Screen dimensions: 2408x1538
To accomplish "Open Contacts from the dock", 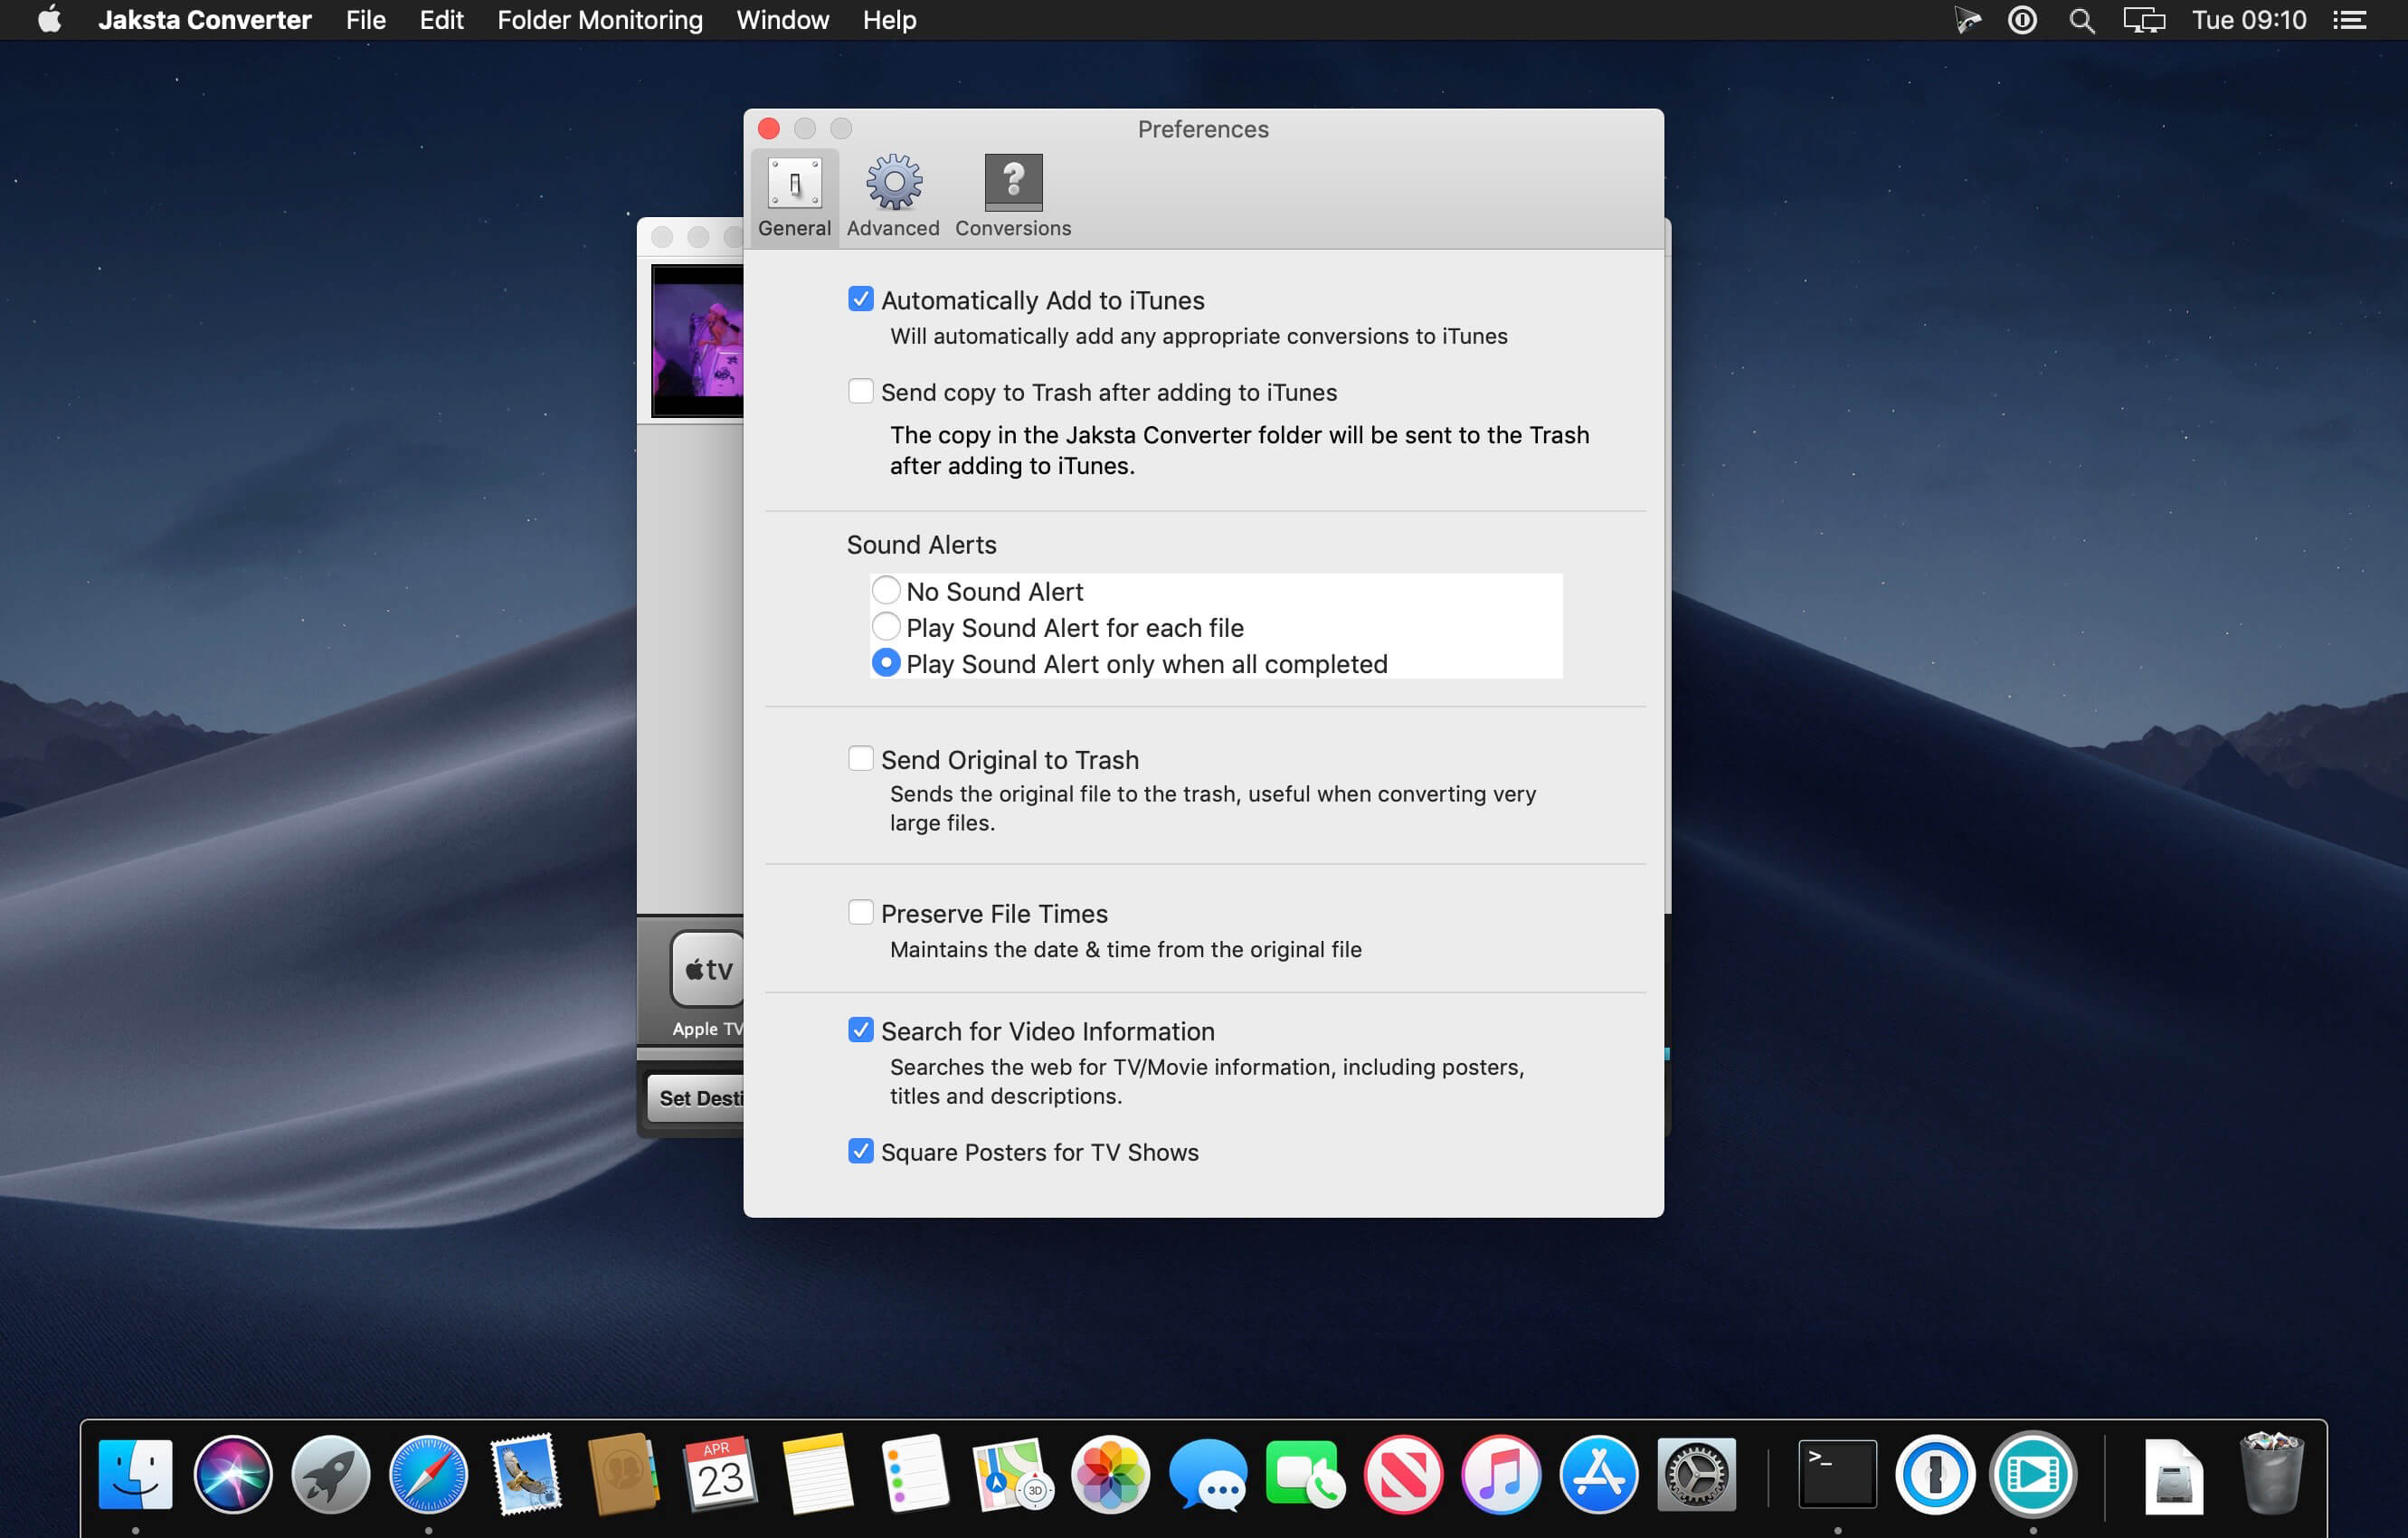I will pyautogui.click(x=623, y=1474).
